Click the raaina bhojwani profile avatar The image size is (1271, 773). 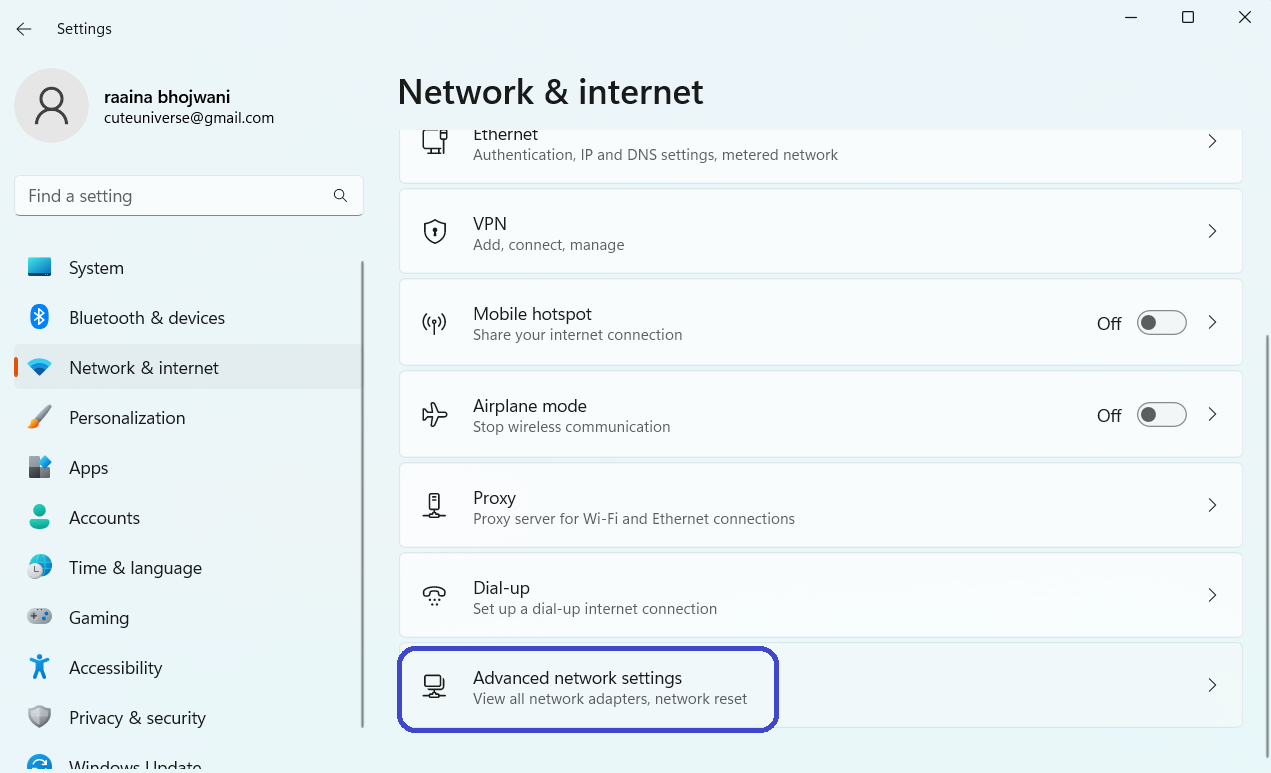click(51, 105)
